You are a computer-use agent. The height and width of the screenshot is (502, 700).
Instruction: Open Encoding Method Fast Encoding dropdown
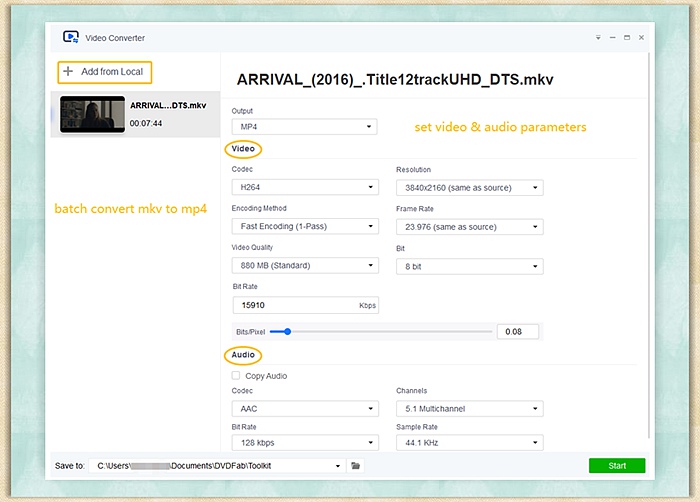[305, 226]
